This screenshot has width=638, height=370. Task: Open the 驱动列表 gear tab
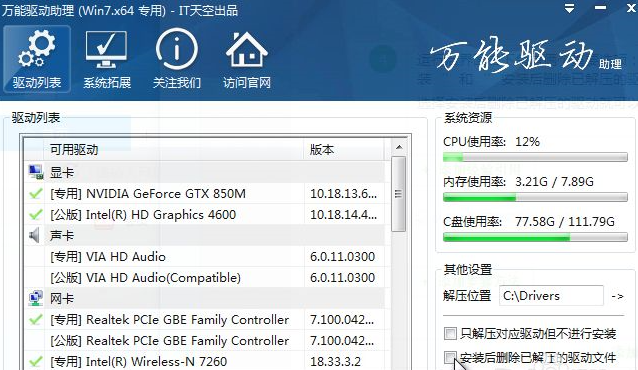pyautogui.click(x=37, y=59)
